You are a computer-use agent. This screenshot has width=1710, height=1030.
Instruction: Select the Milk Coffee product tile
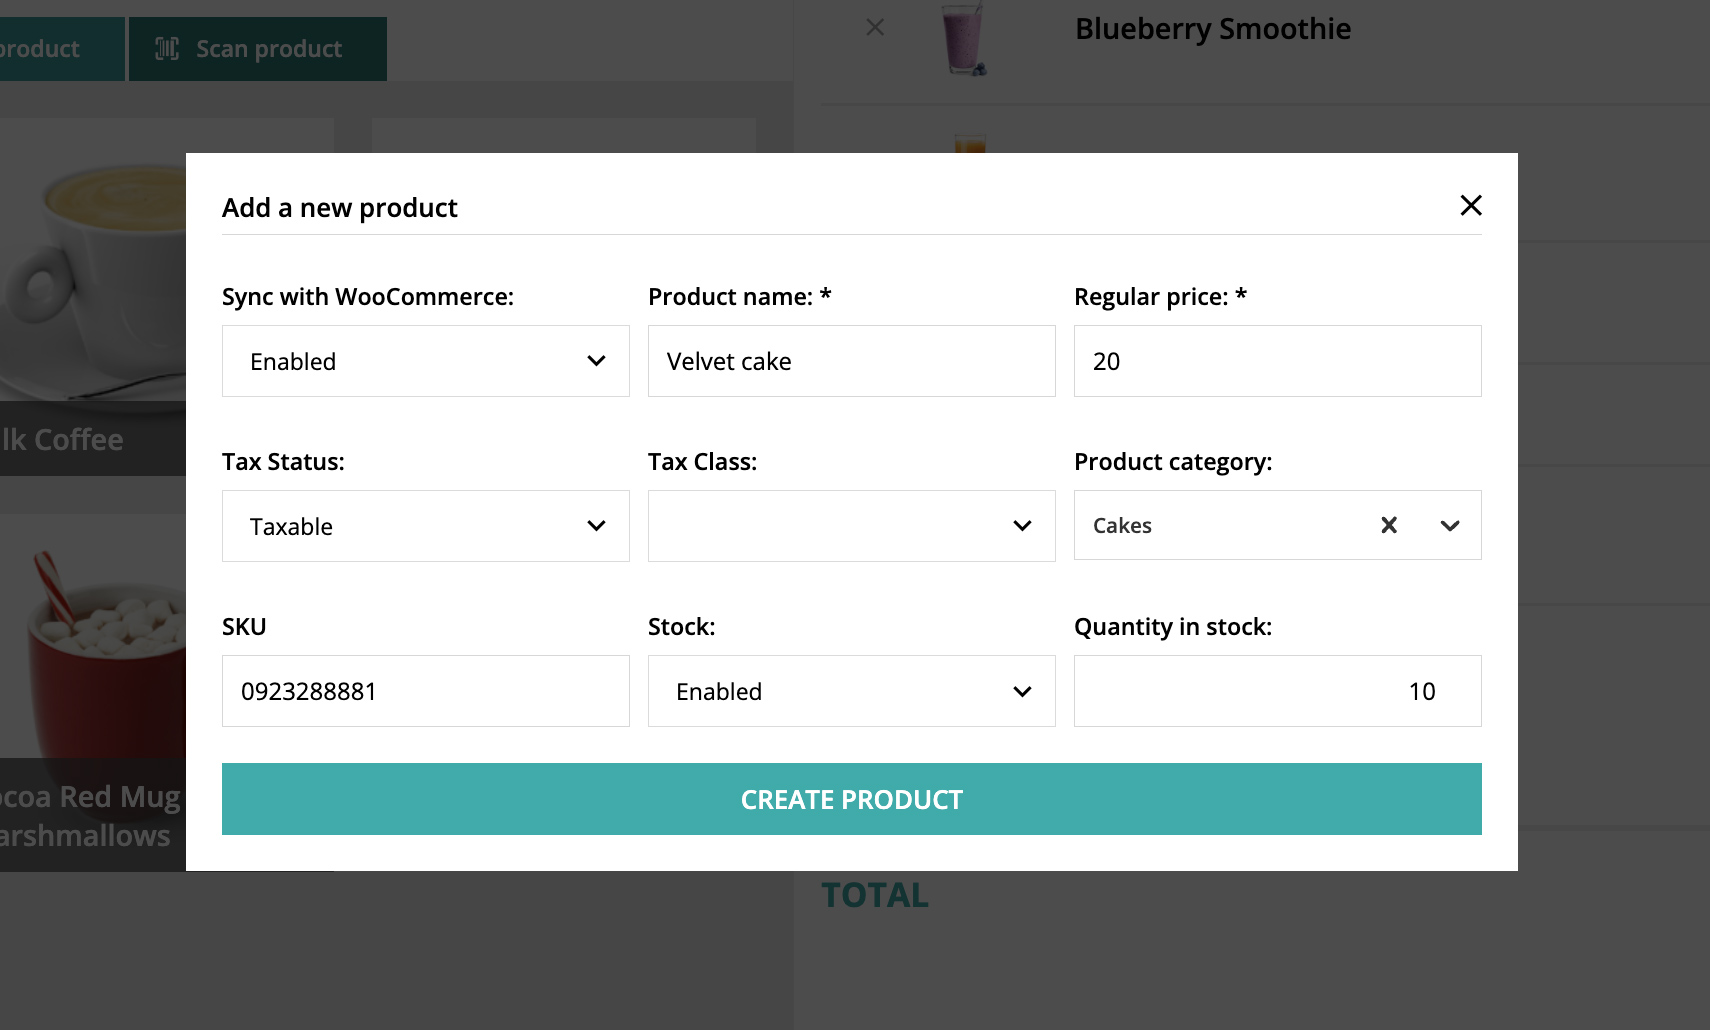(92, 300)
